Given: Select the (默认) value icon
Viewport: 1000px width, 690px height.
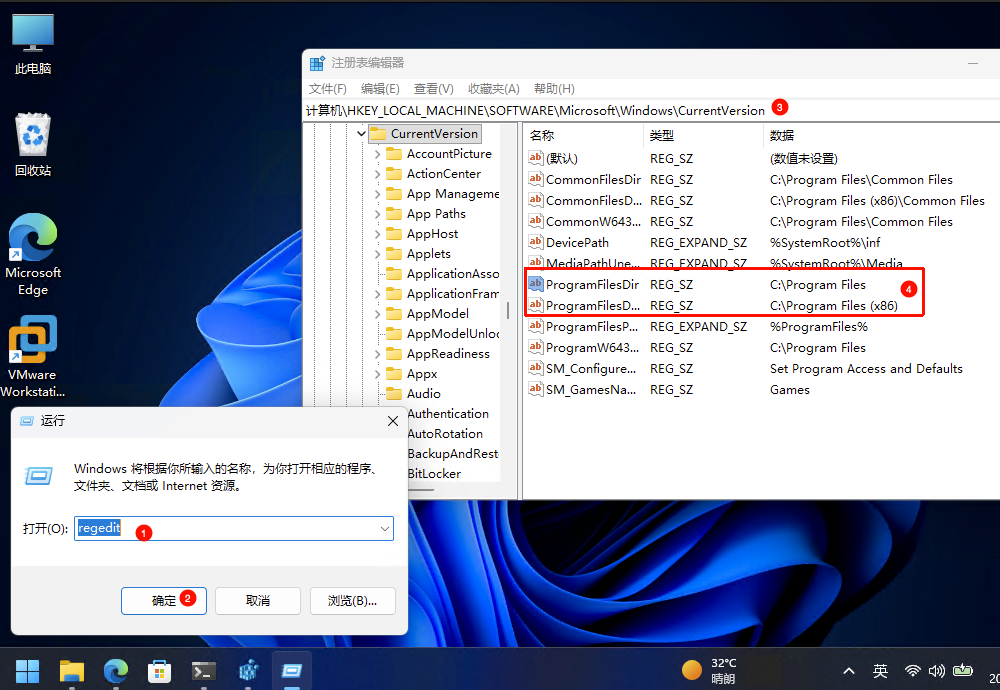Looking at the screenshot, I should (536, 158).
